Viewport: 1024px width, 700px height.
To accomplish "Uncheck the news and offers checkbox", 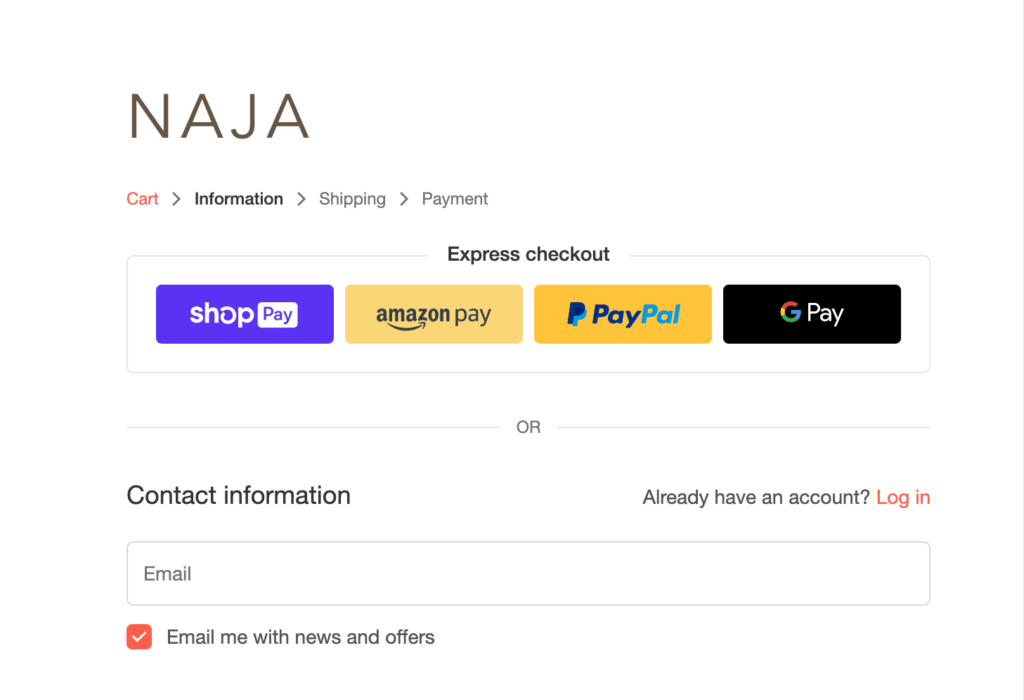I will click(x=139, y=637).
